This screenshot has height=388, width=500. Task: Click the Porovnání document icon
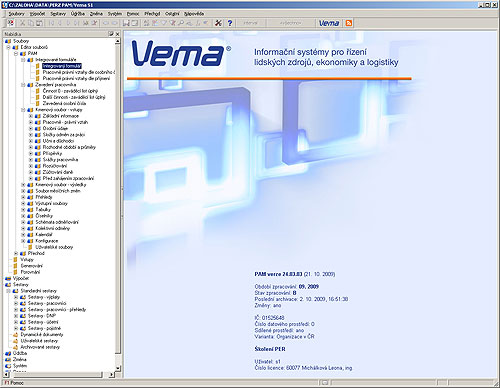[x=15, y=272]
